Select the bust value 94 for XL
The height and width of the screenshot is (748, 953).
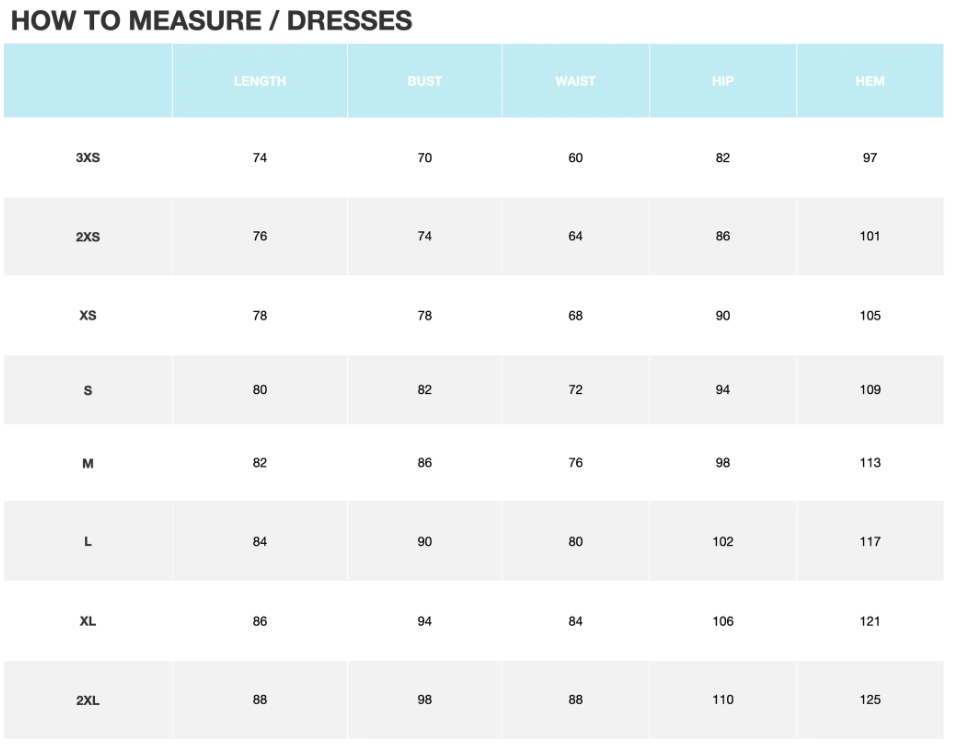[424, 621]
